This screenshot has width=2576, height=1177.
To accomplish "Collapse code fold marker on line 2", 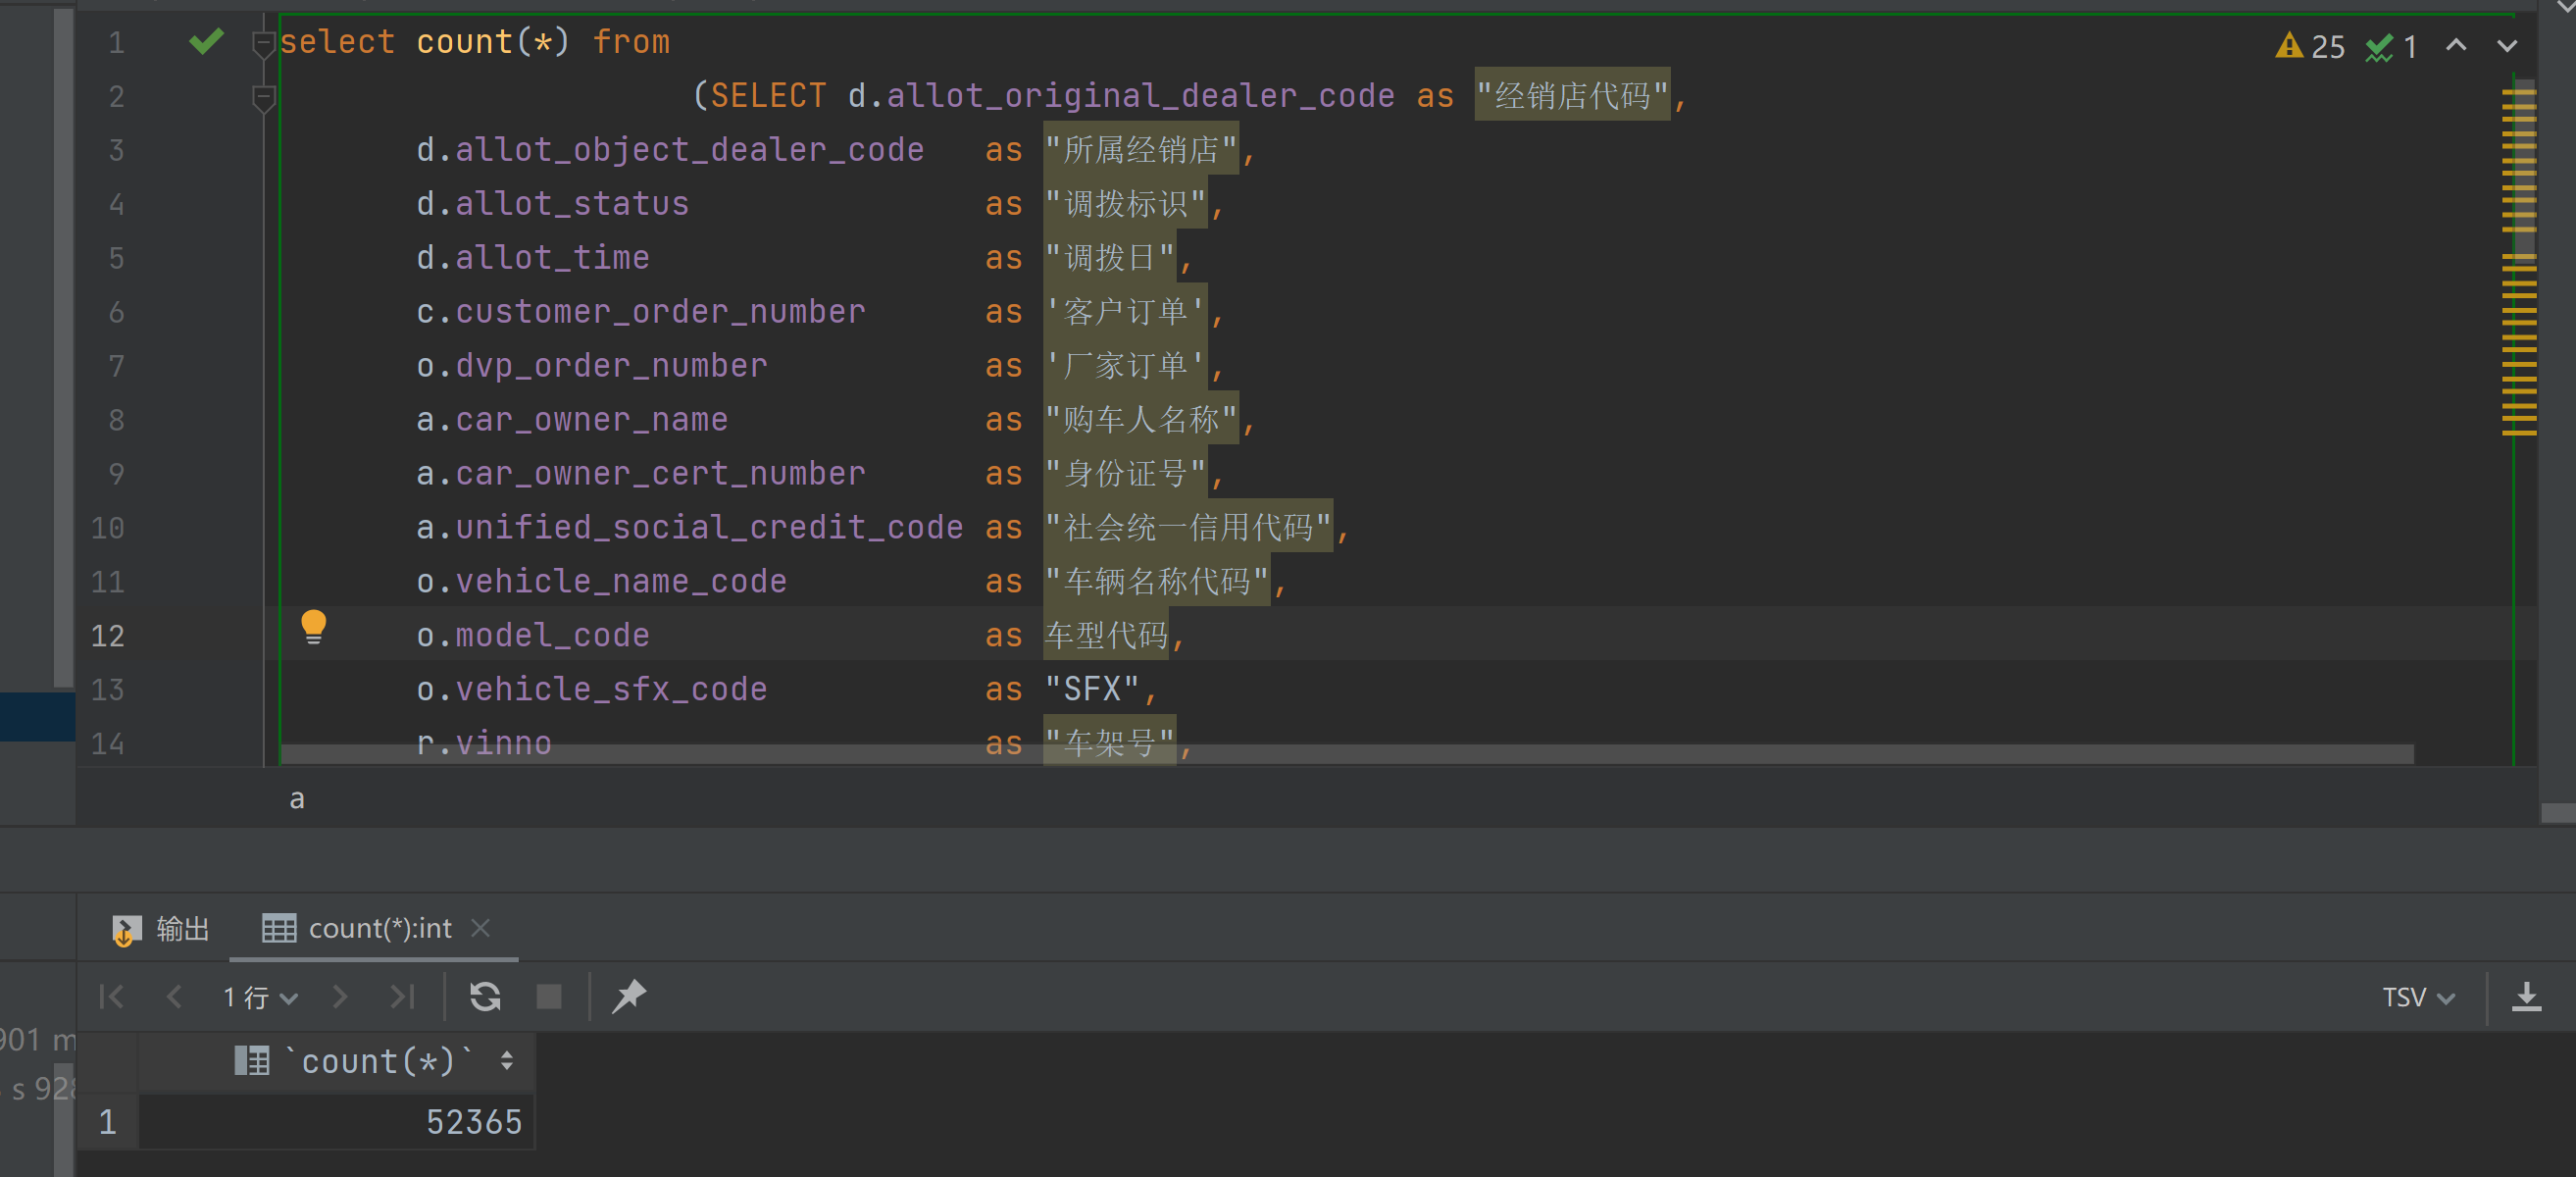I will 263,98.
